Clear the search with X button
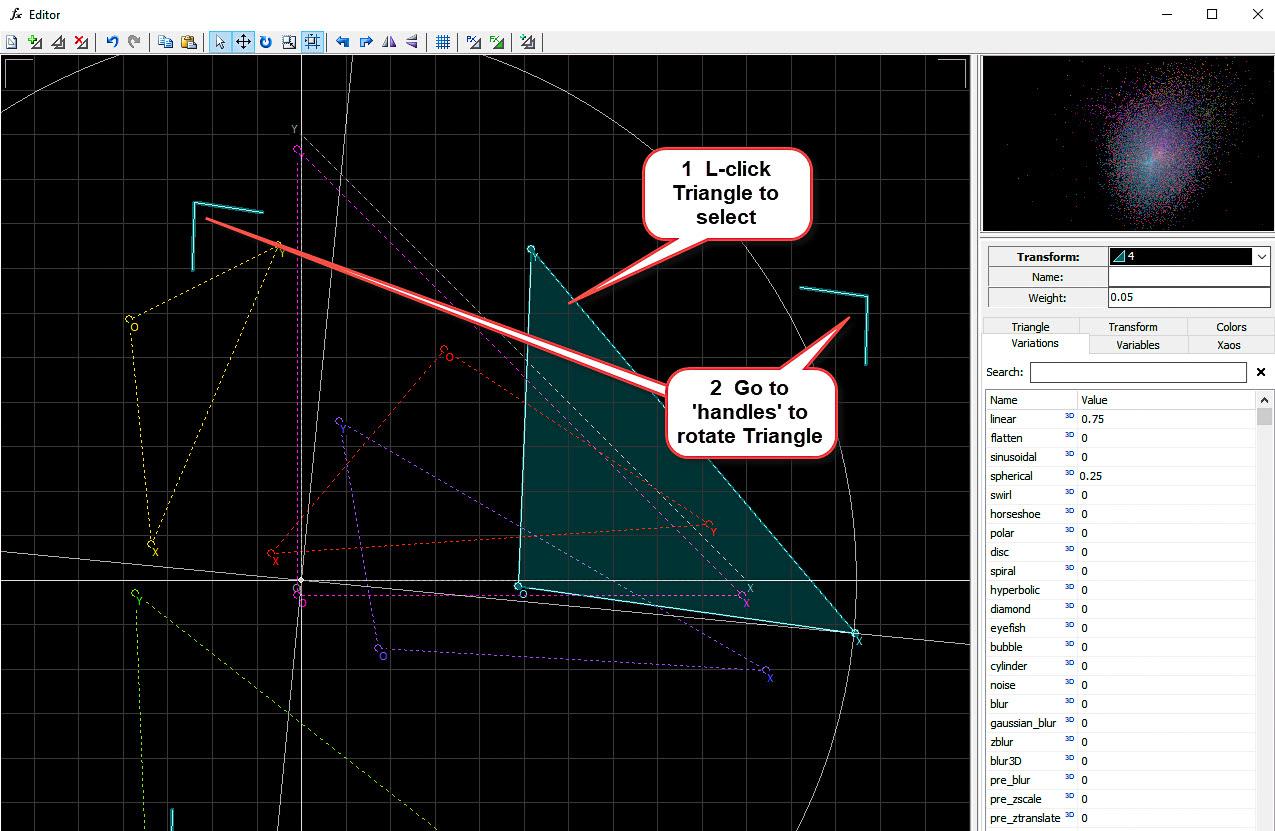 tap(1261, 372)
